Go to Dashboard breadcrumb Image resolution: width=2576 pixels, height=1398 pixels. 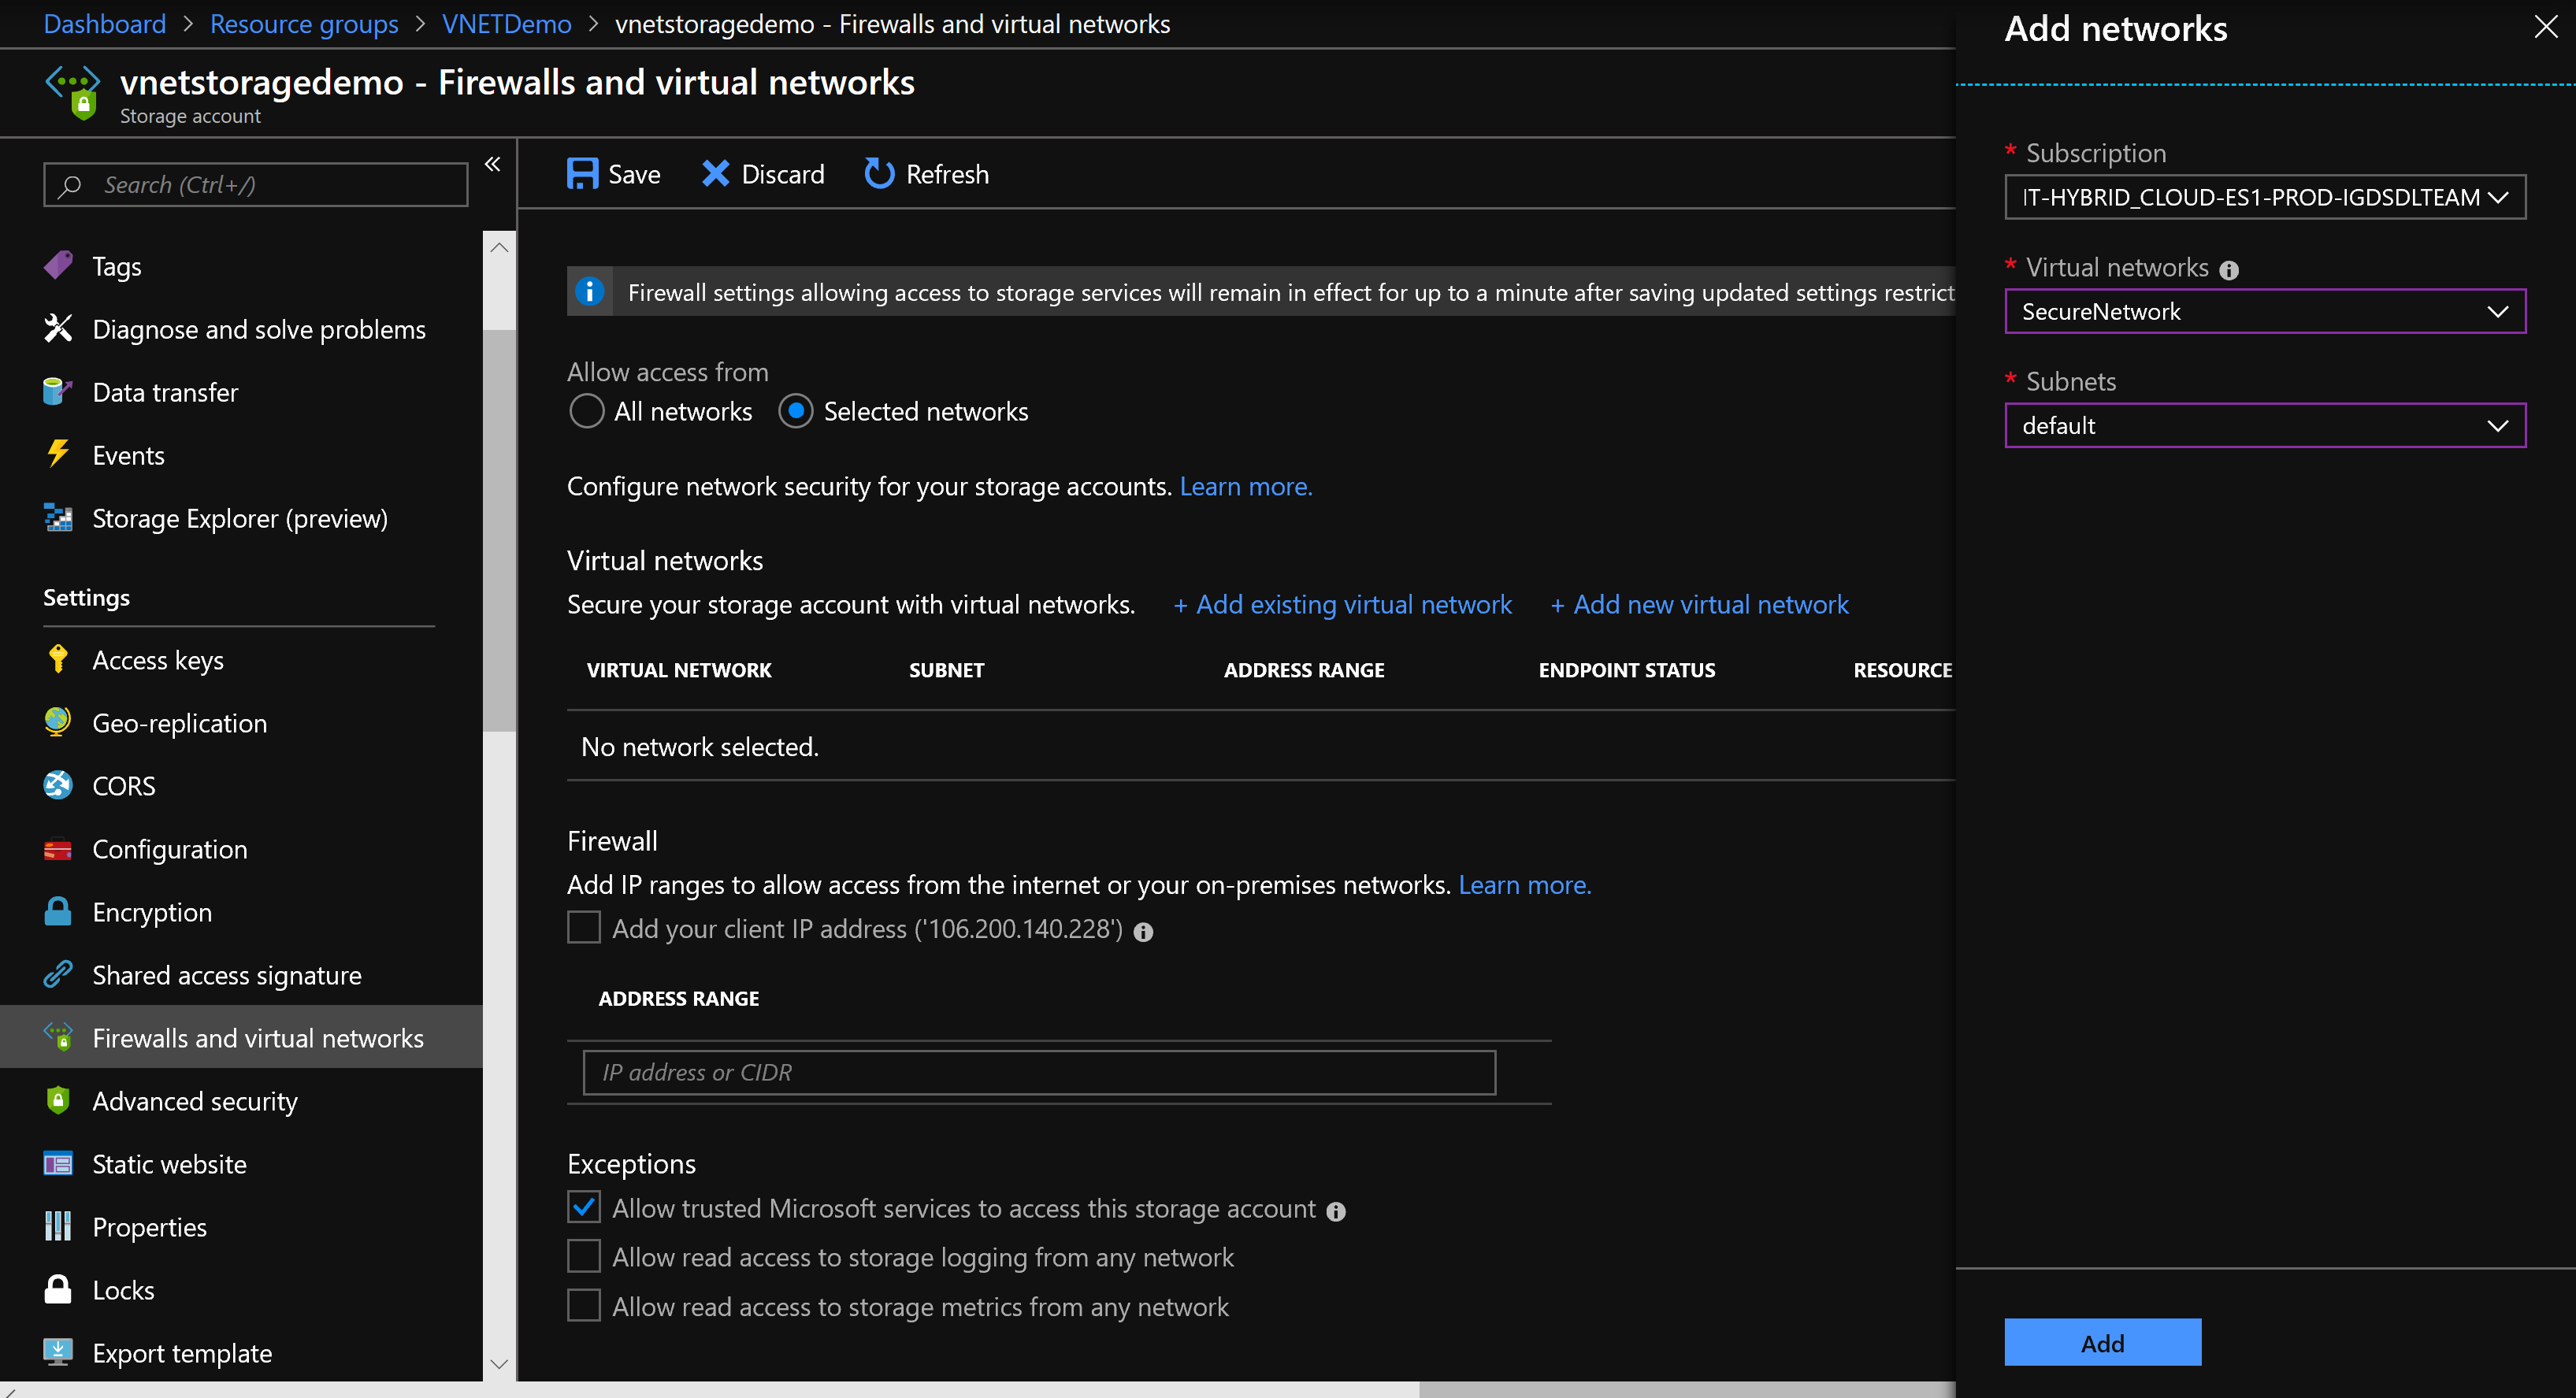click(105, 24)
